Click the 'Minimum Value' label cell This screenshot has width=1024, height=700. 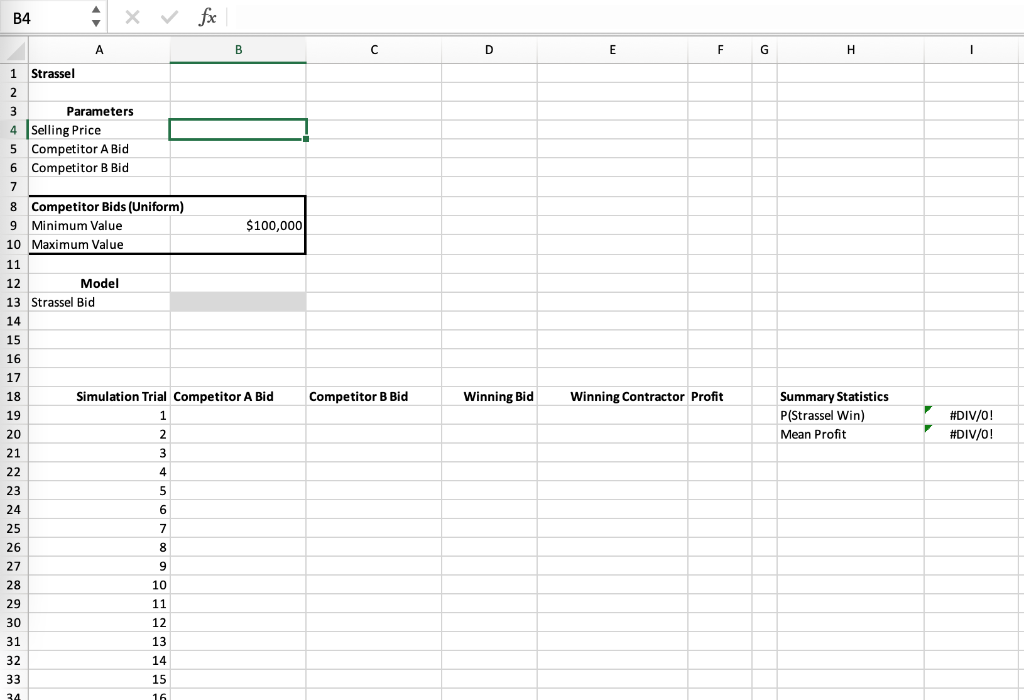(99, 225)
